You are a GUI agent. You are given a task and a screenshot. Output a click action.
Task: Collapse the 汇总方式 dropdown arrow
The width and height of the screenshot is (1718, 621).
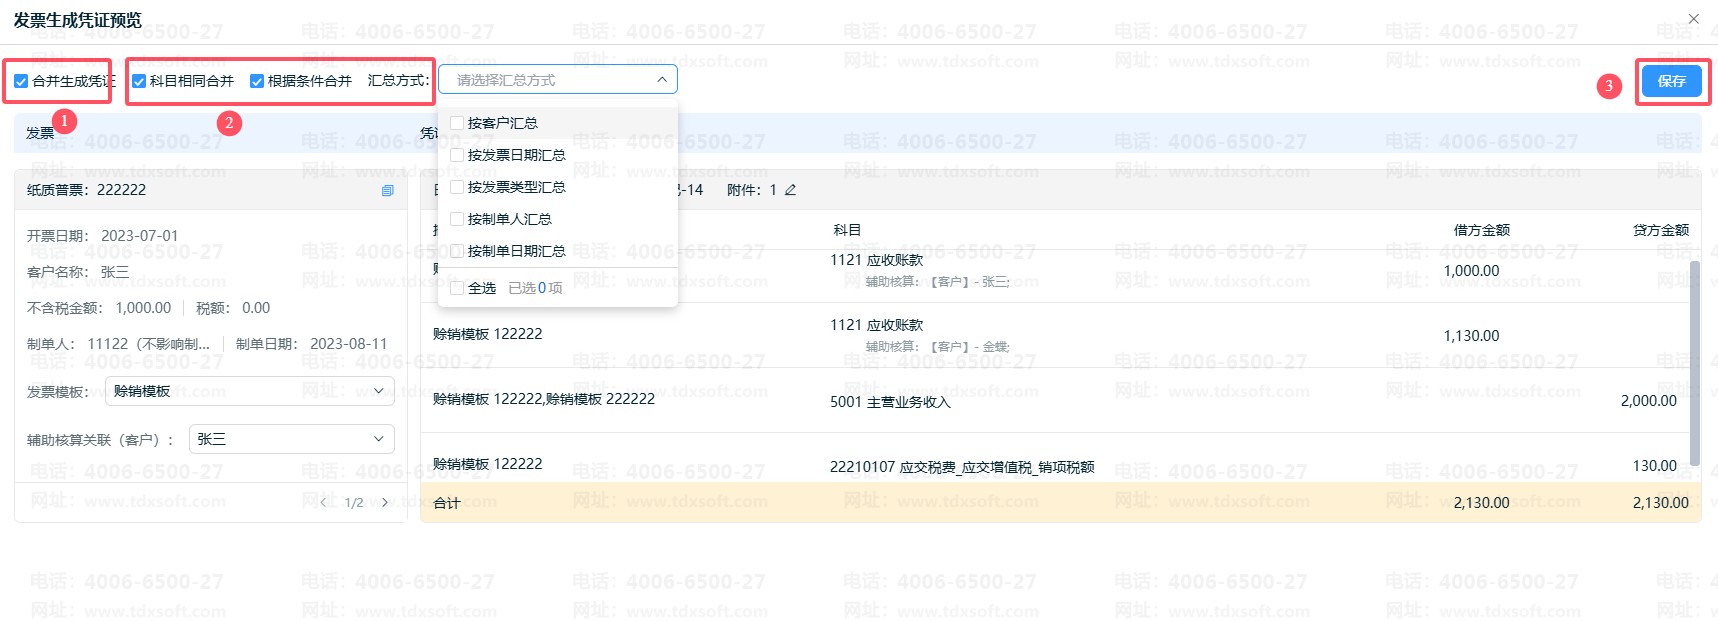[x=662, y=80]
